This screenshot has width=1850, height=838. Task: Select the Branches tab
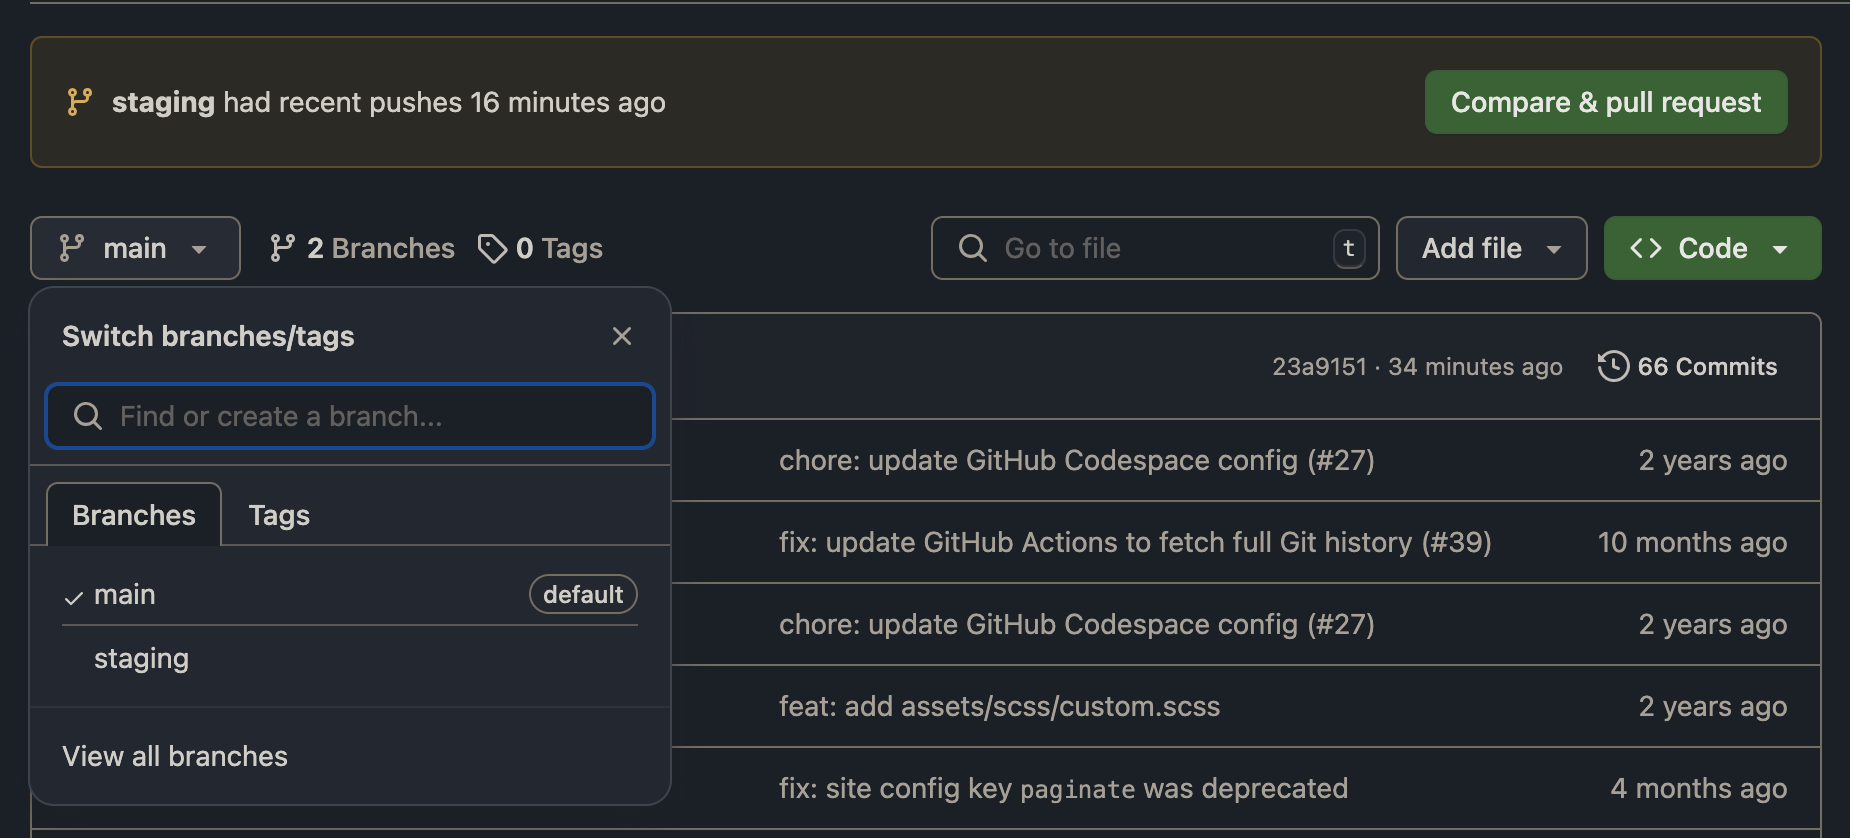(x=133, y=514)
